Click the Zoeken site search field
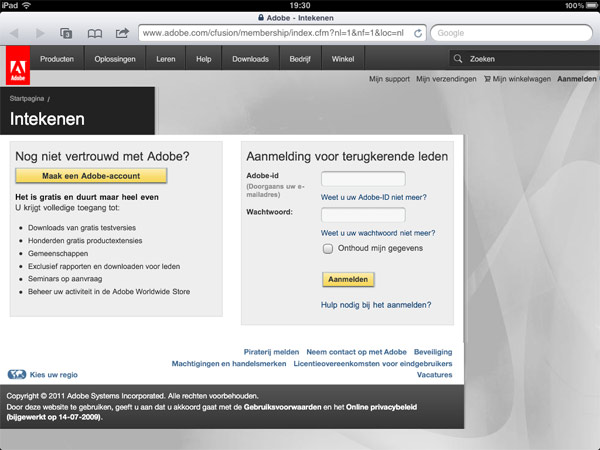The height and width of the screenshot is (450, 600). point(524,59)
